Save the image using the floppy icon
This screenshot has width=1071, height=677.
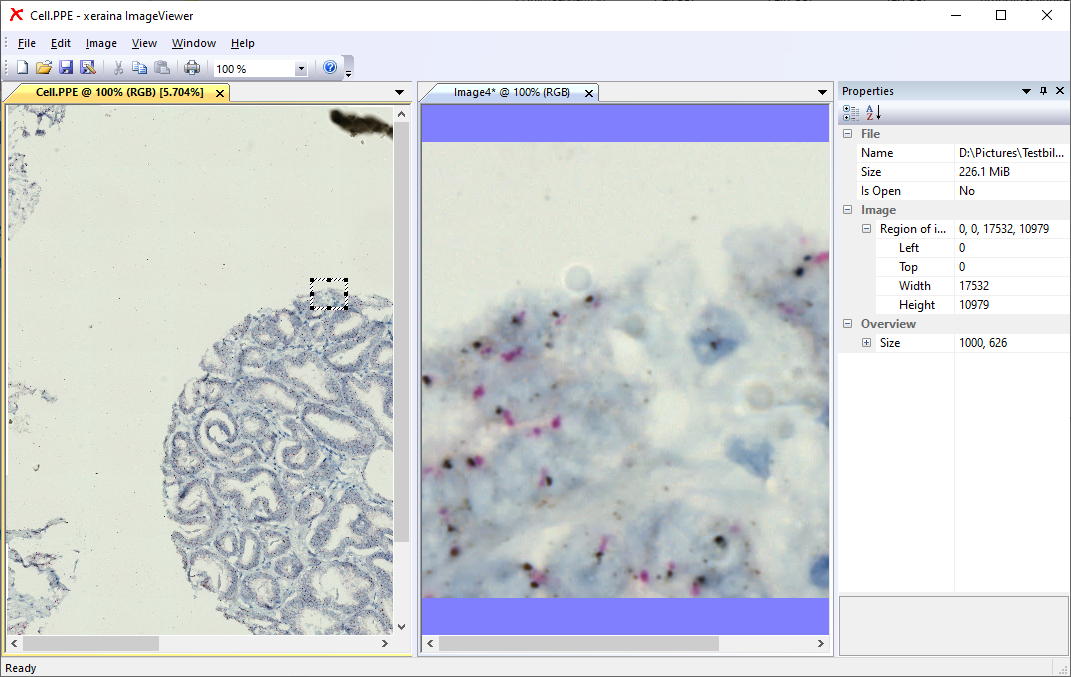pyautogui.click(x=66, y=68)
